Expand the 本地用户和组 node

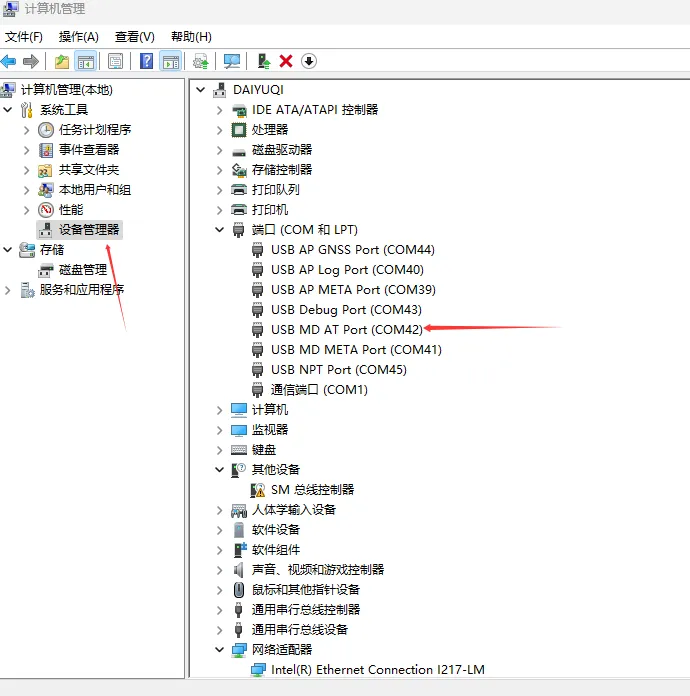26,190
